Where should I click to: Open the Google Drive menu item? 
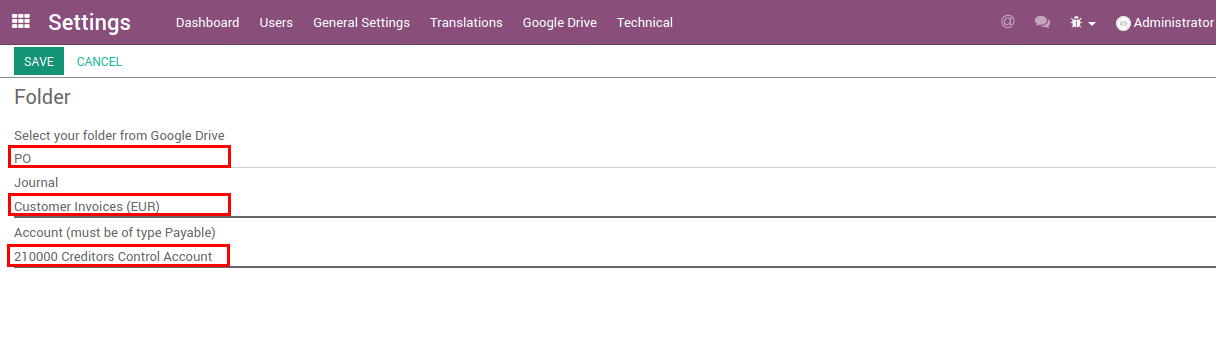pyautogui.click(x=559, y=22)
